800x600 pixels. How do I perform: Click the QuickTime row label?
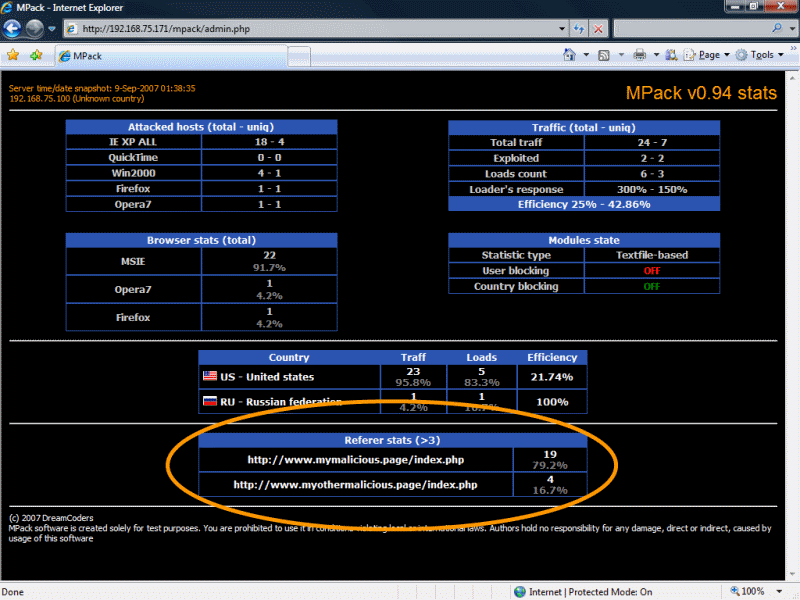[x=133, y=158]
